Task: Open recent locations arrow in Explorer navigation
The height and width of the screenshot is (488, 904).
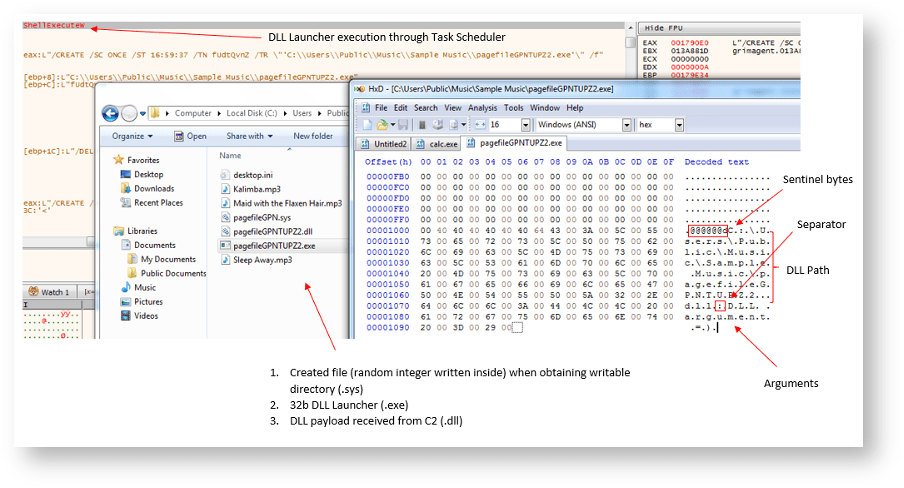Action: pos(143,114)
